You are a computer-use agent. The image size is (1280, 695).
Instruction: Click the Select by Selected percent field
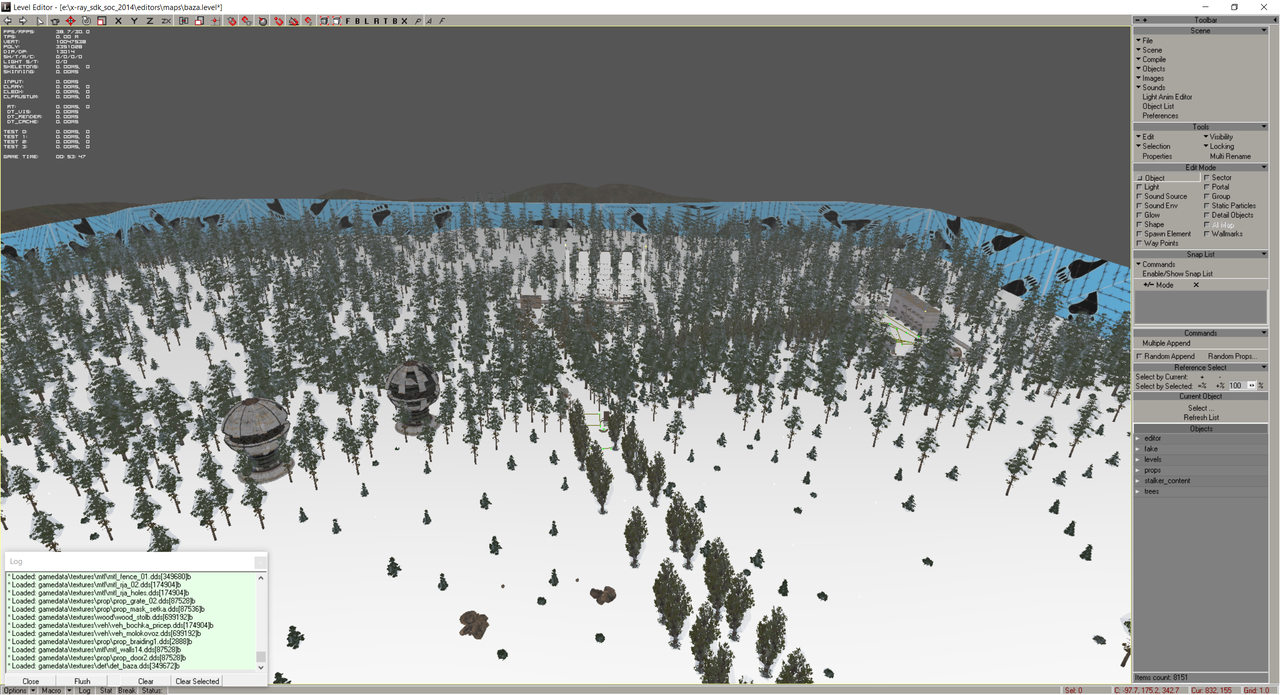coord(1238,385)
